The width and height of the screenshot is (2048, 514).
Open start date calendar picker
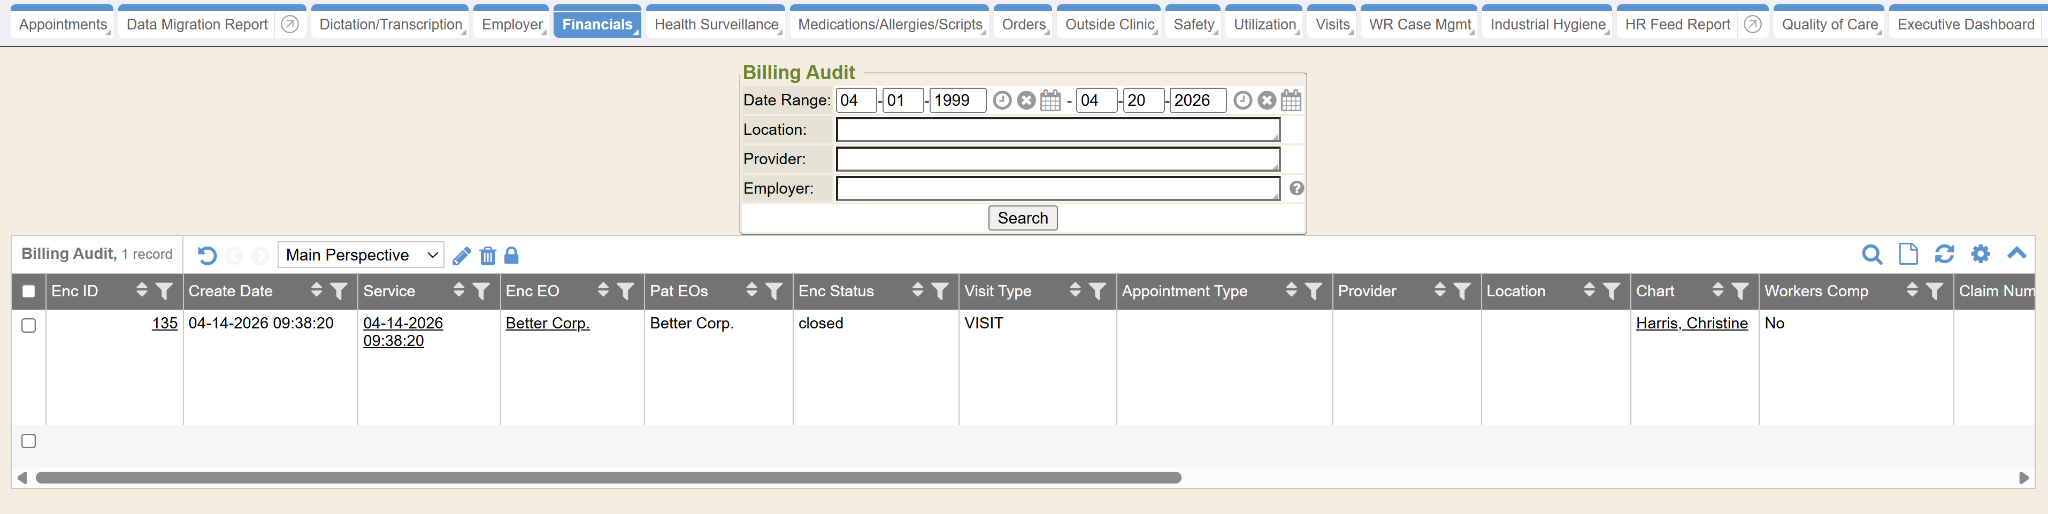(x=1050, y=101)
